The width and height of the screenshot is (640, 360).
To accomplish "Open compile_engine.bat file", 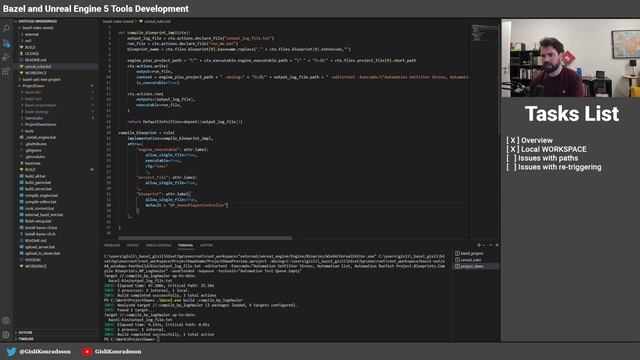I will point(41,196).
